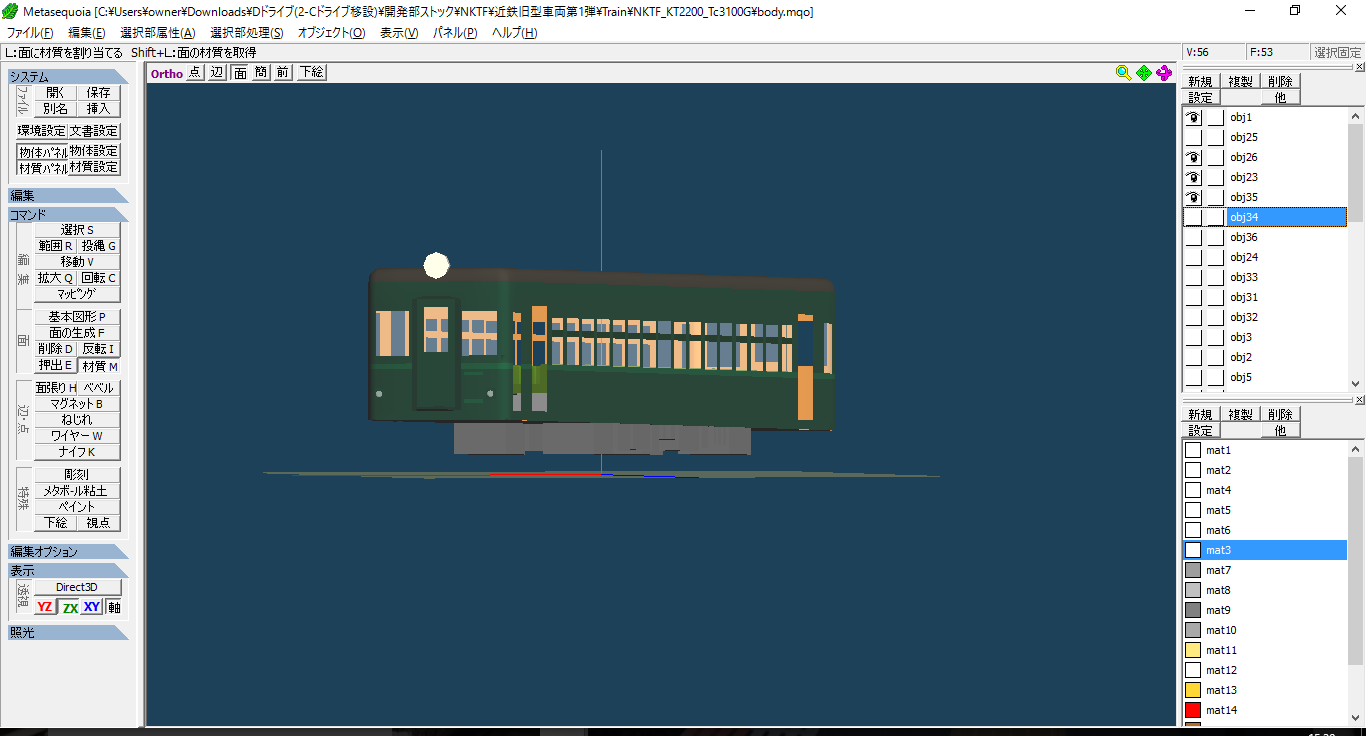Switch to the XY front view

click(92, 607)
